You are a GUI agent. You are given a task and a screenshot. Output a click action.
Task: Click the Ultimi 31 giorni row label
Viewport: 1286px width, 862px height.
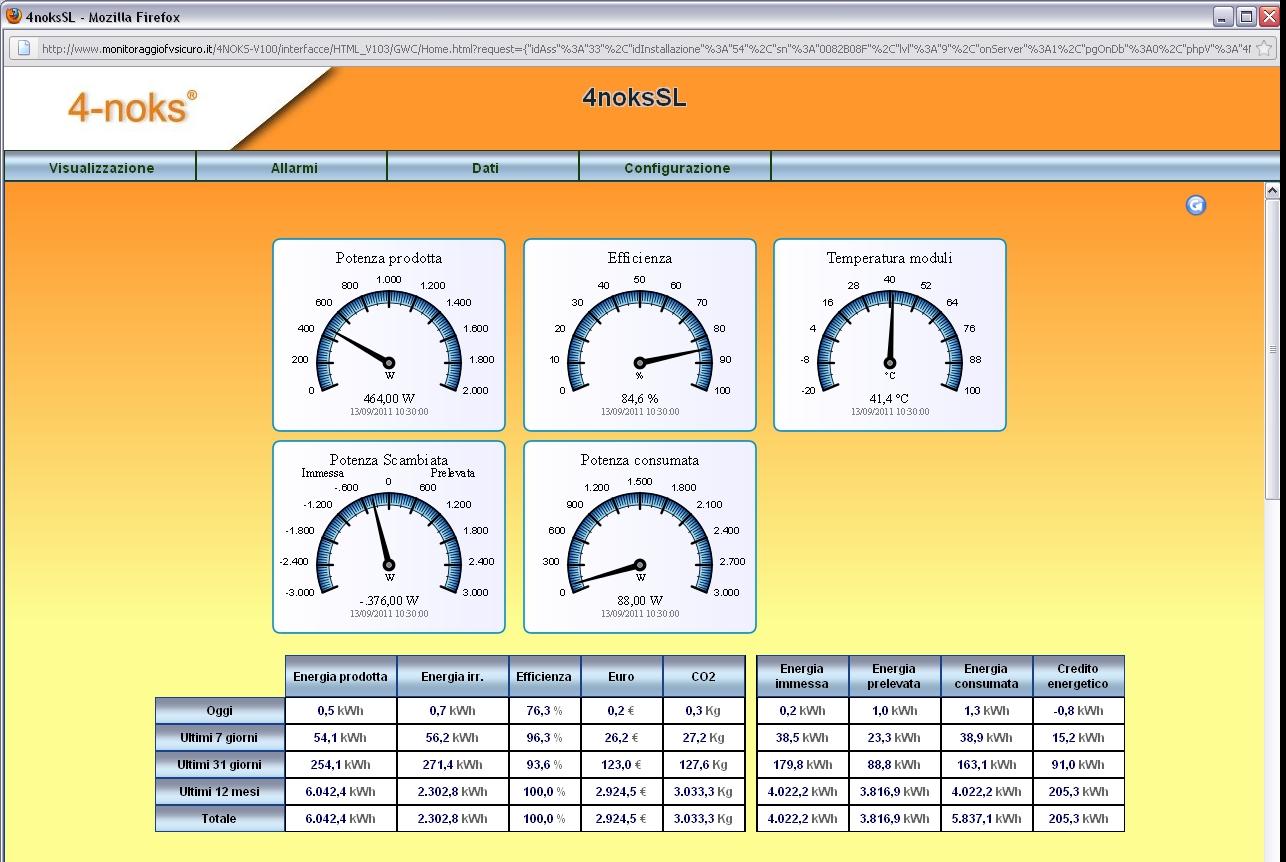click(220, 764)
